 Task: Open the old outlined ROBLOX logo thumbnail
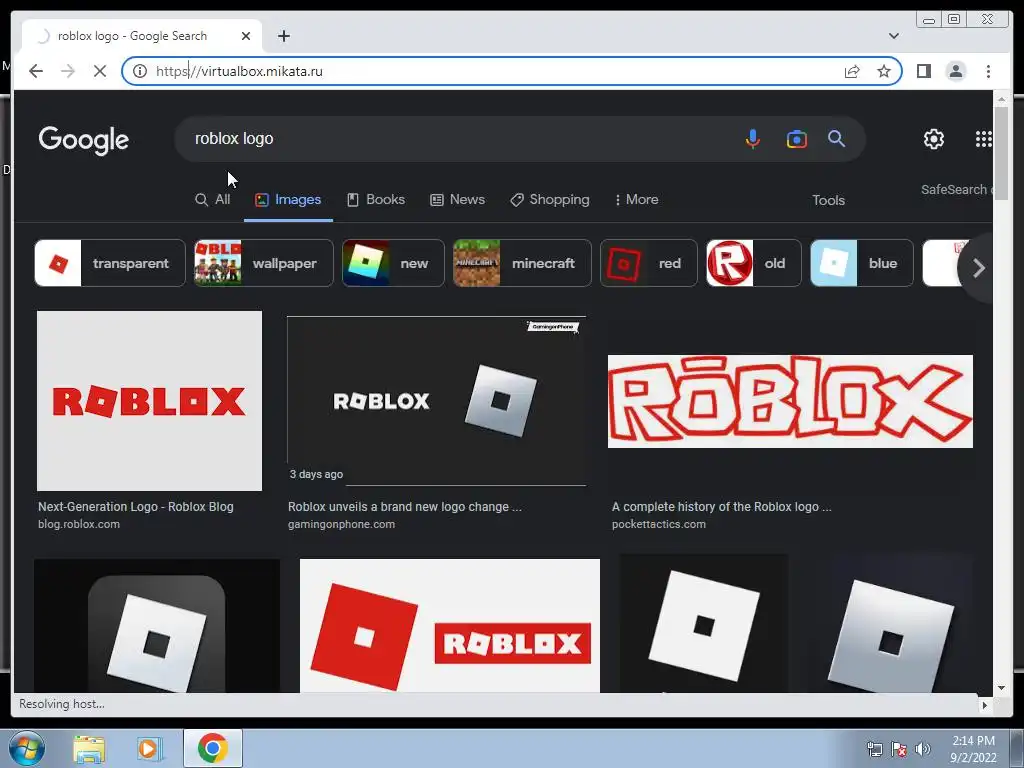tap(790, 401)
